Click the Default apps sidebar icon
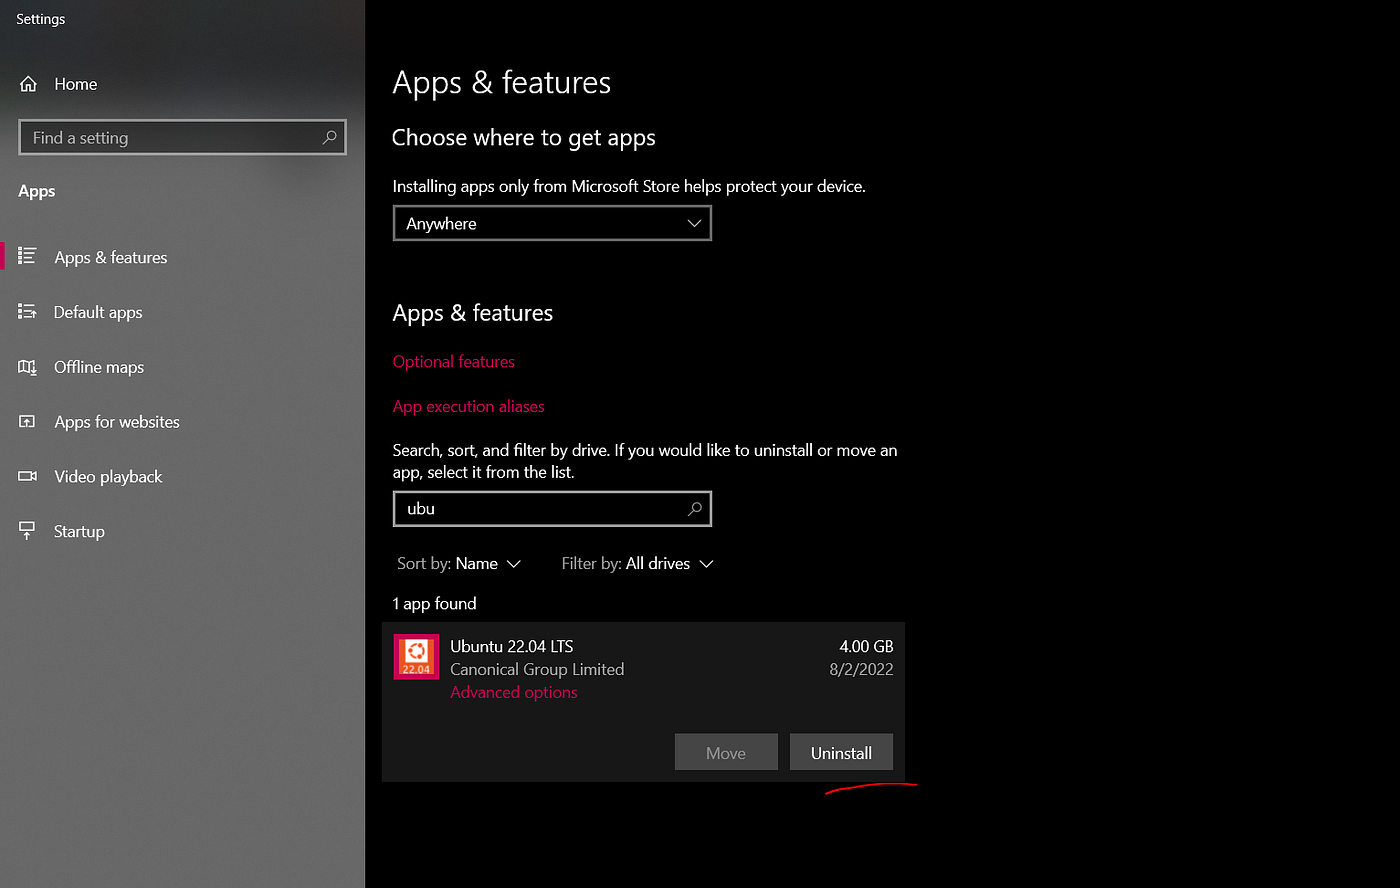 28,312
